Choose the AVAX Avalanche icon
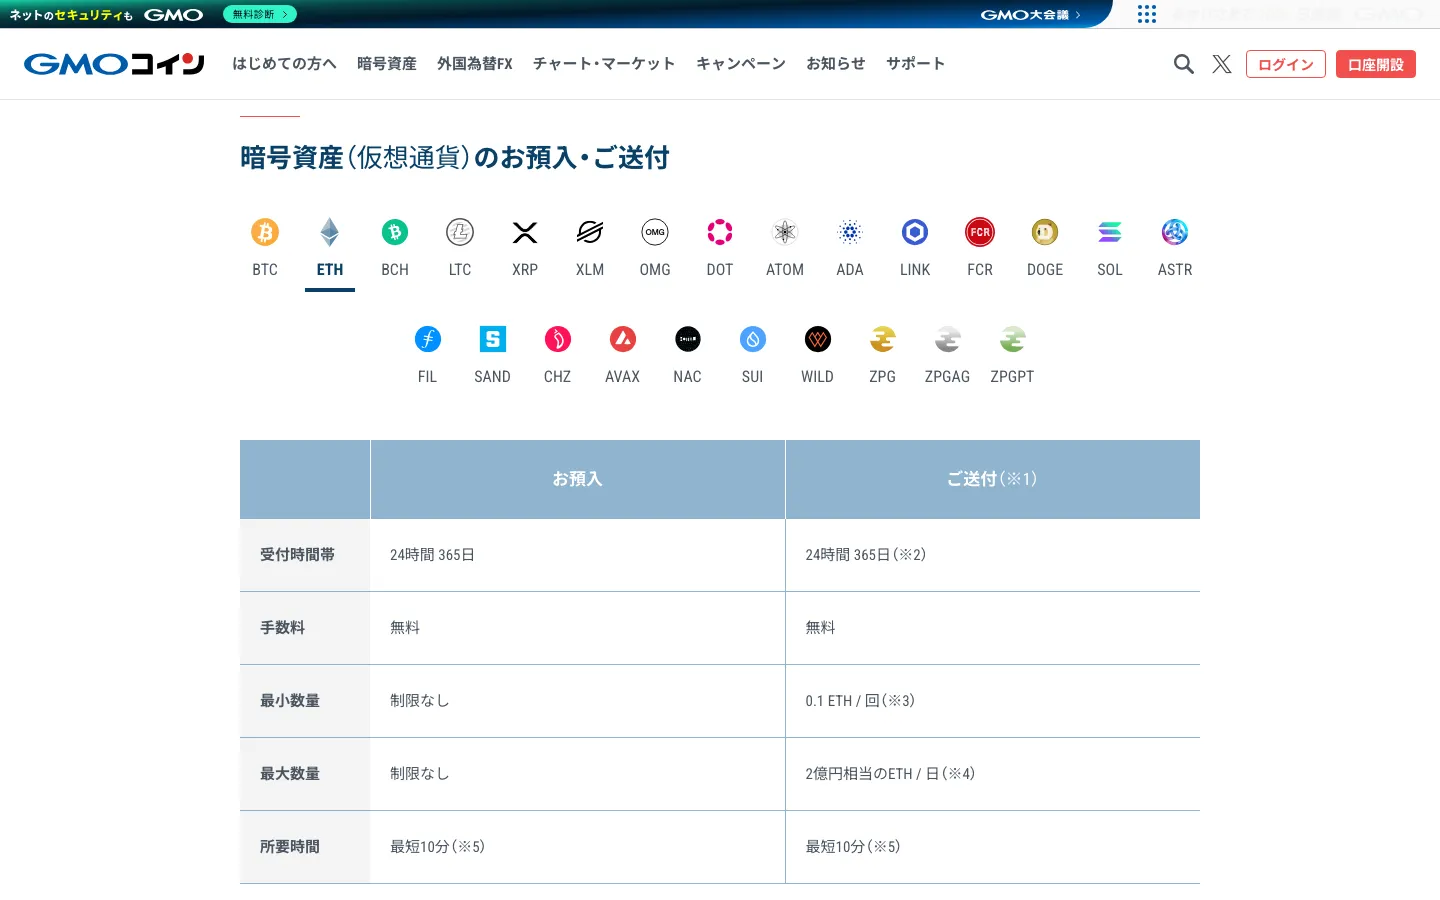 (623, 339)
